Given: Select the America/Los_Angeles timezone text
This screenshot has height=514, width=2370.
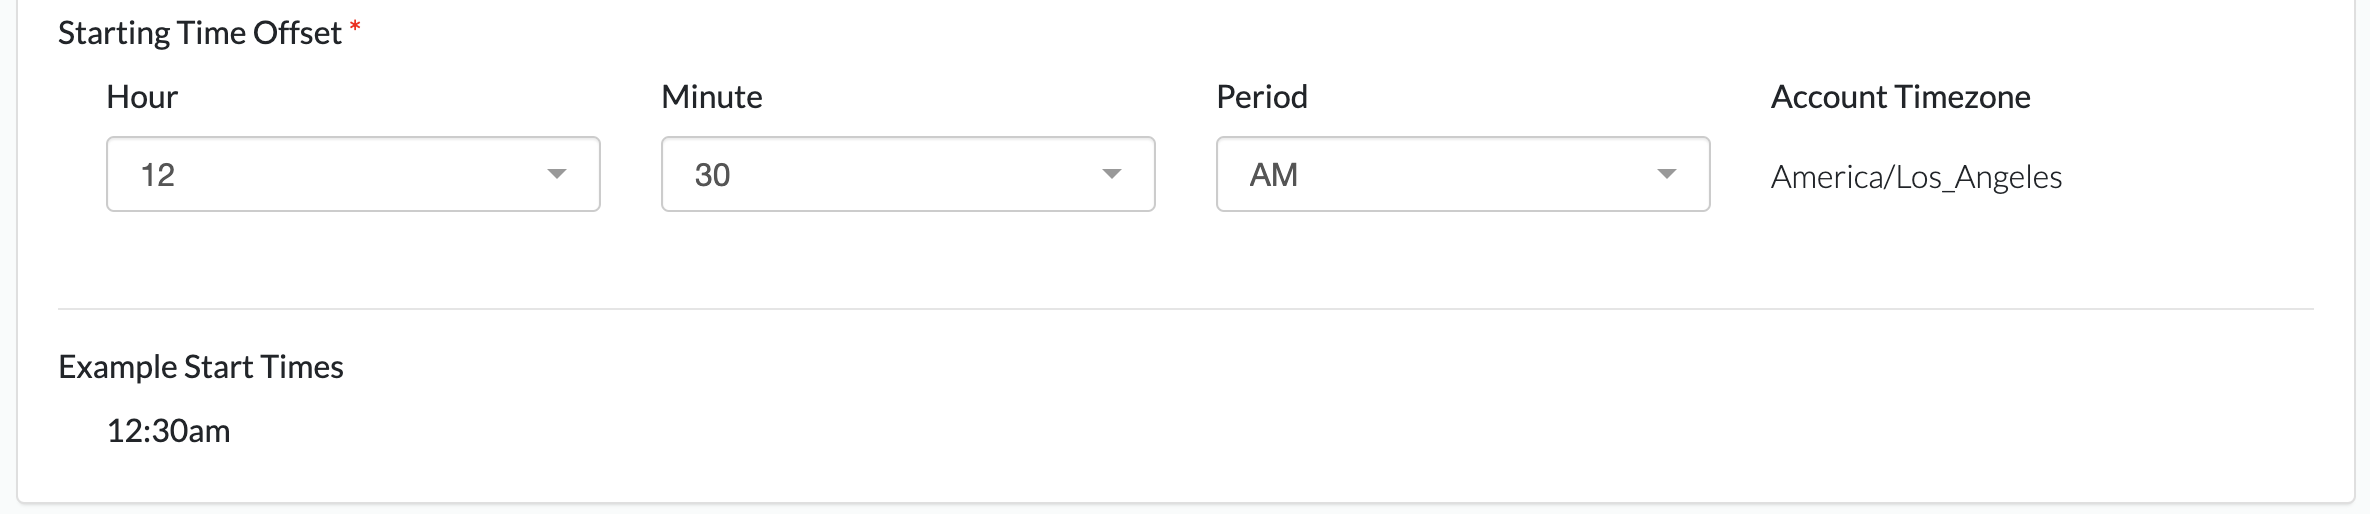Looking at the screenshot, I should tap(1916, 177).
